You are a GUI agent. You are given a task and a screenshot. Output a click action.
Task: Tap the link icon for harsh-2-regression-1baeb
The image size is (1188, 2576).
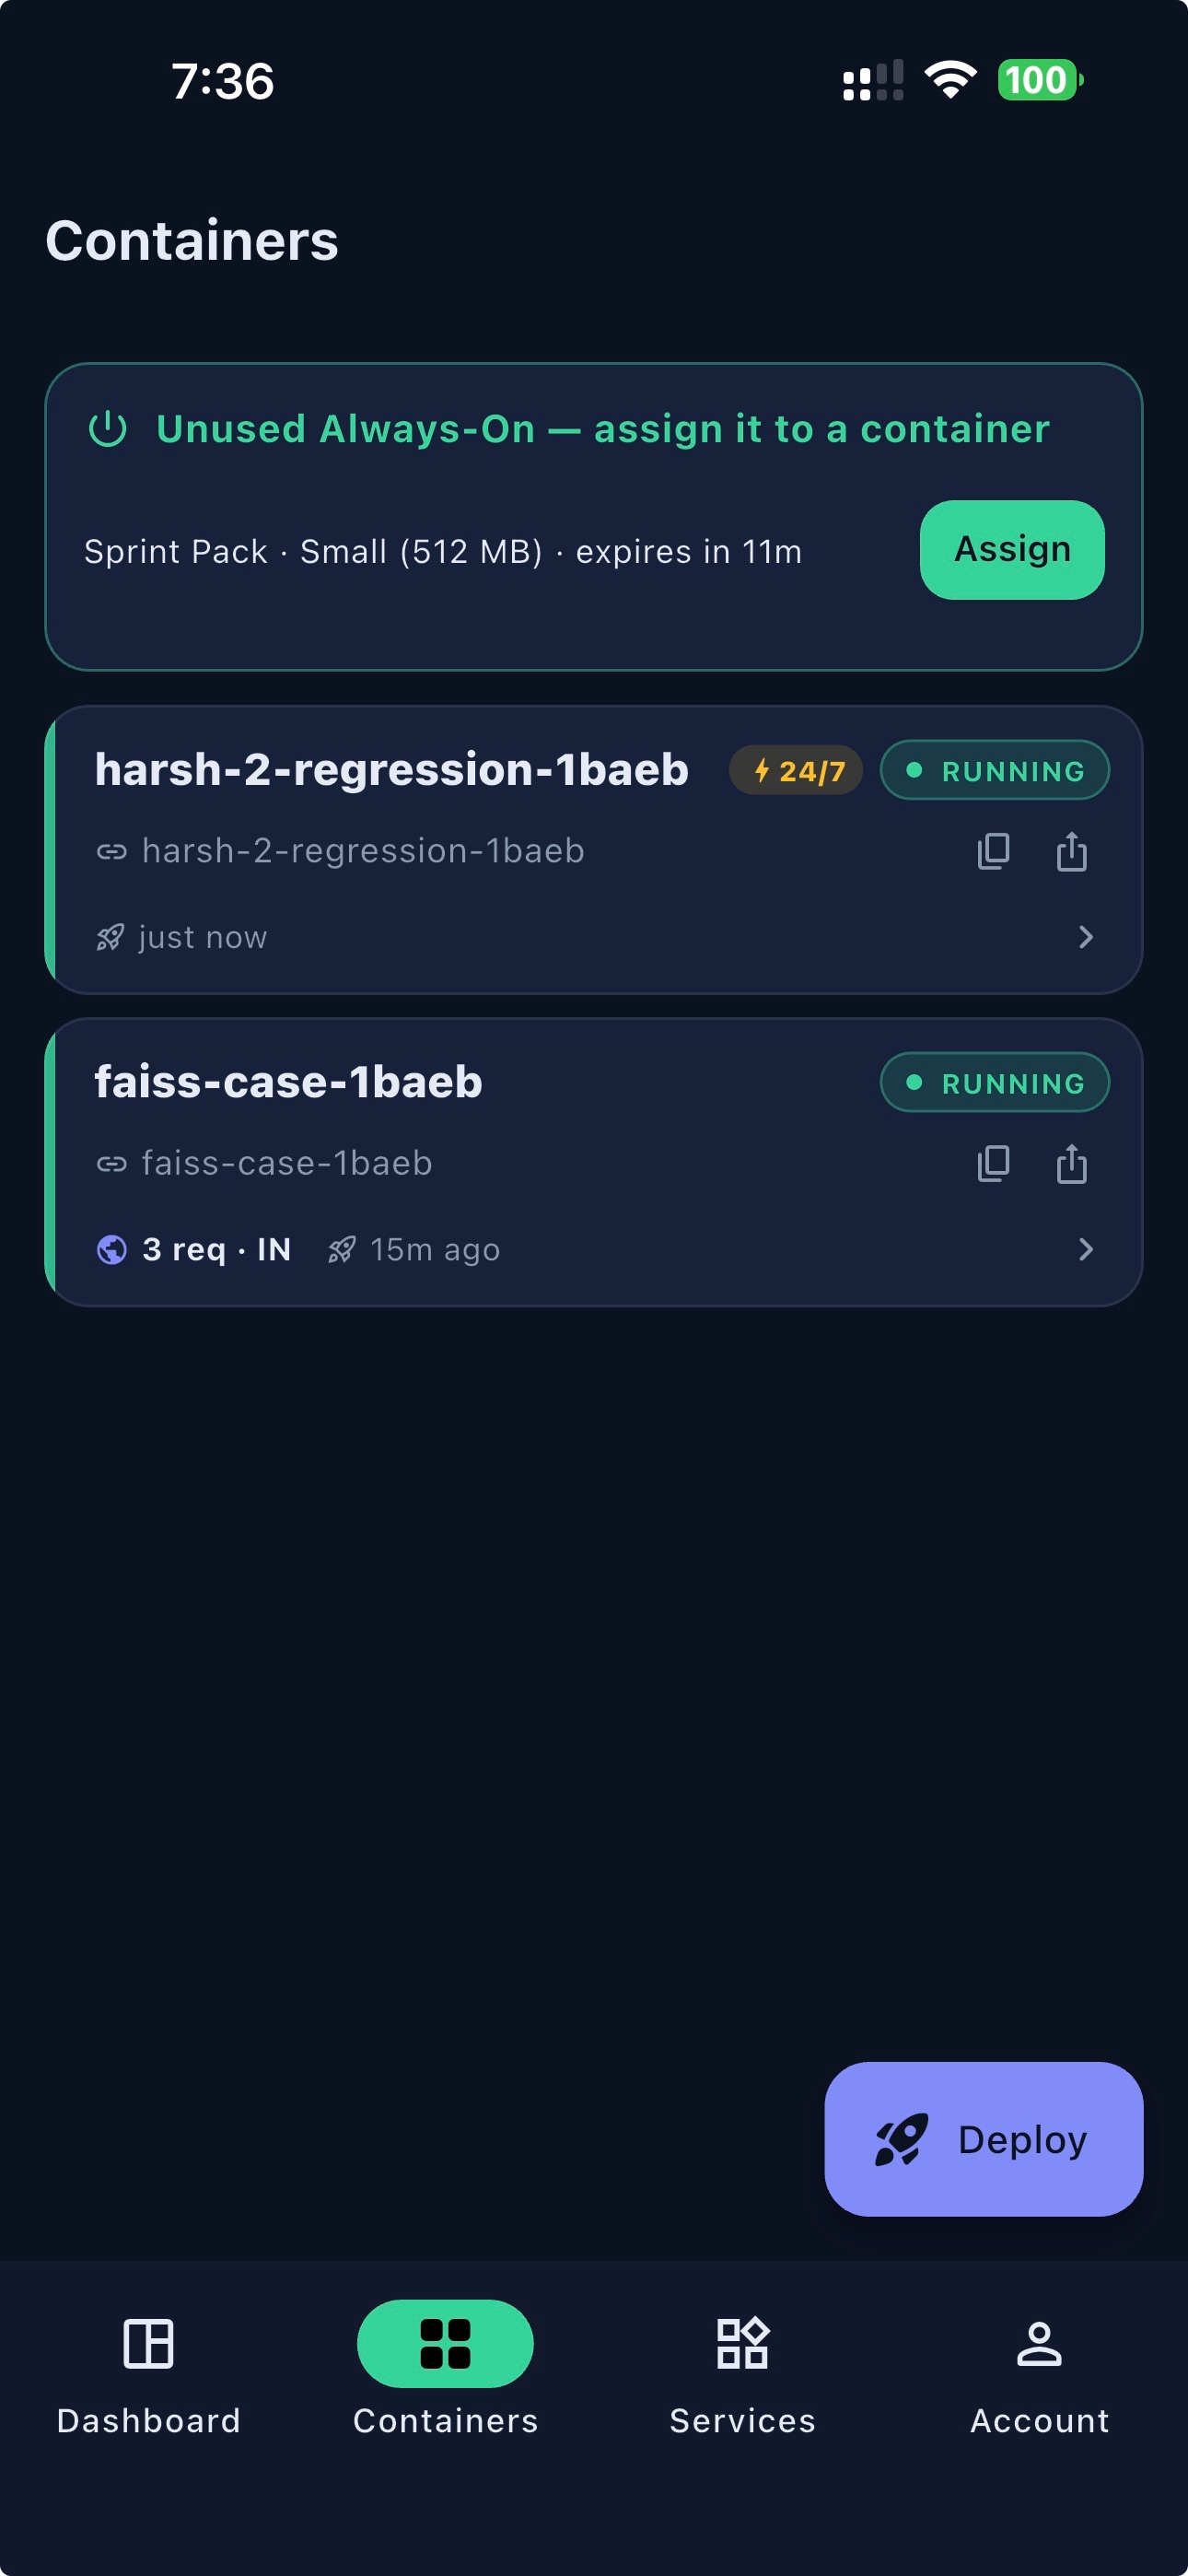111,851
